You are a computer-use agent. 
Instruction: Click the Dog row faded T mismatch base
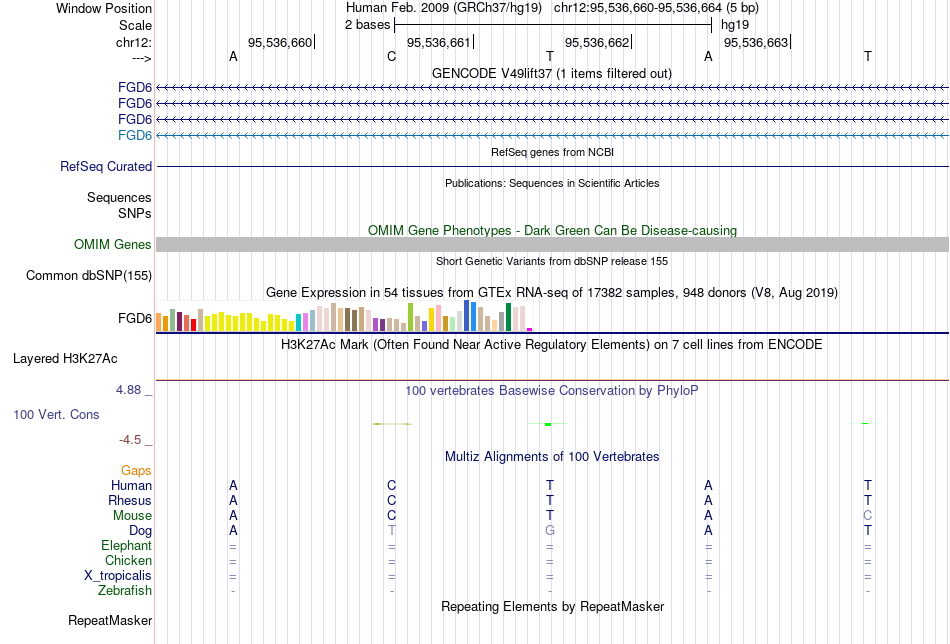(x=391, y=531)
